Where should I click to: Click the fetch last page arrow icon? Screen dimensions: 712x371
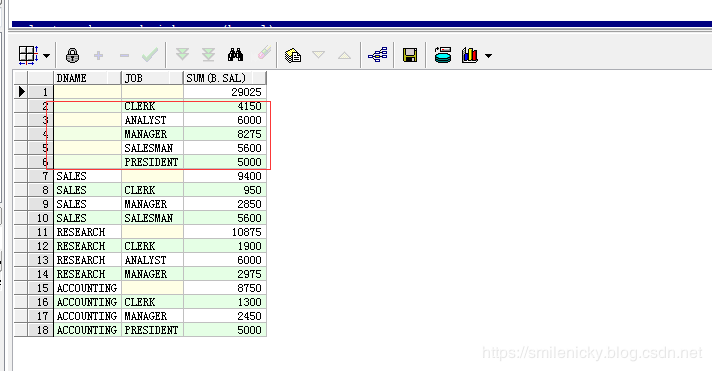(x=208, y=55)
